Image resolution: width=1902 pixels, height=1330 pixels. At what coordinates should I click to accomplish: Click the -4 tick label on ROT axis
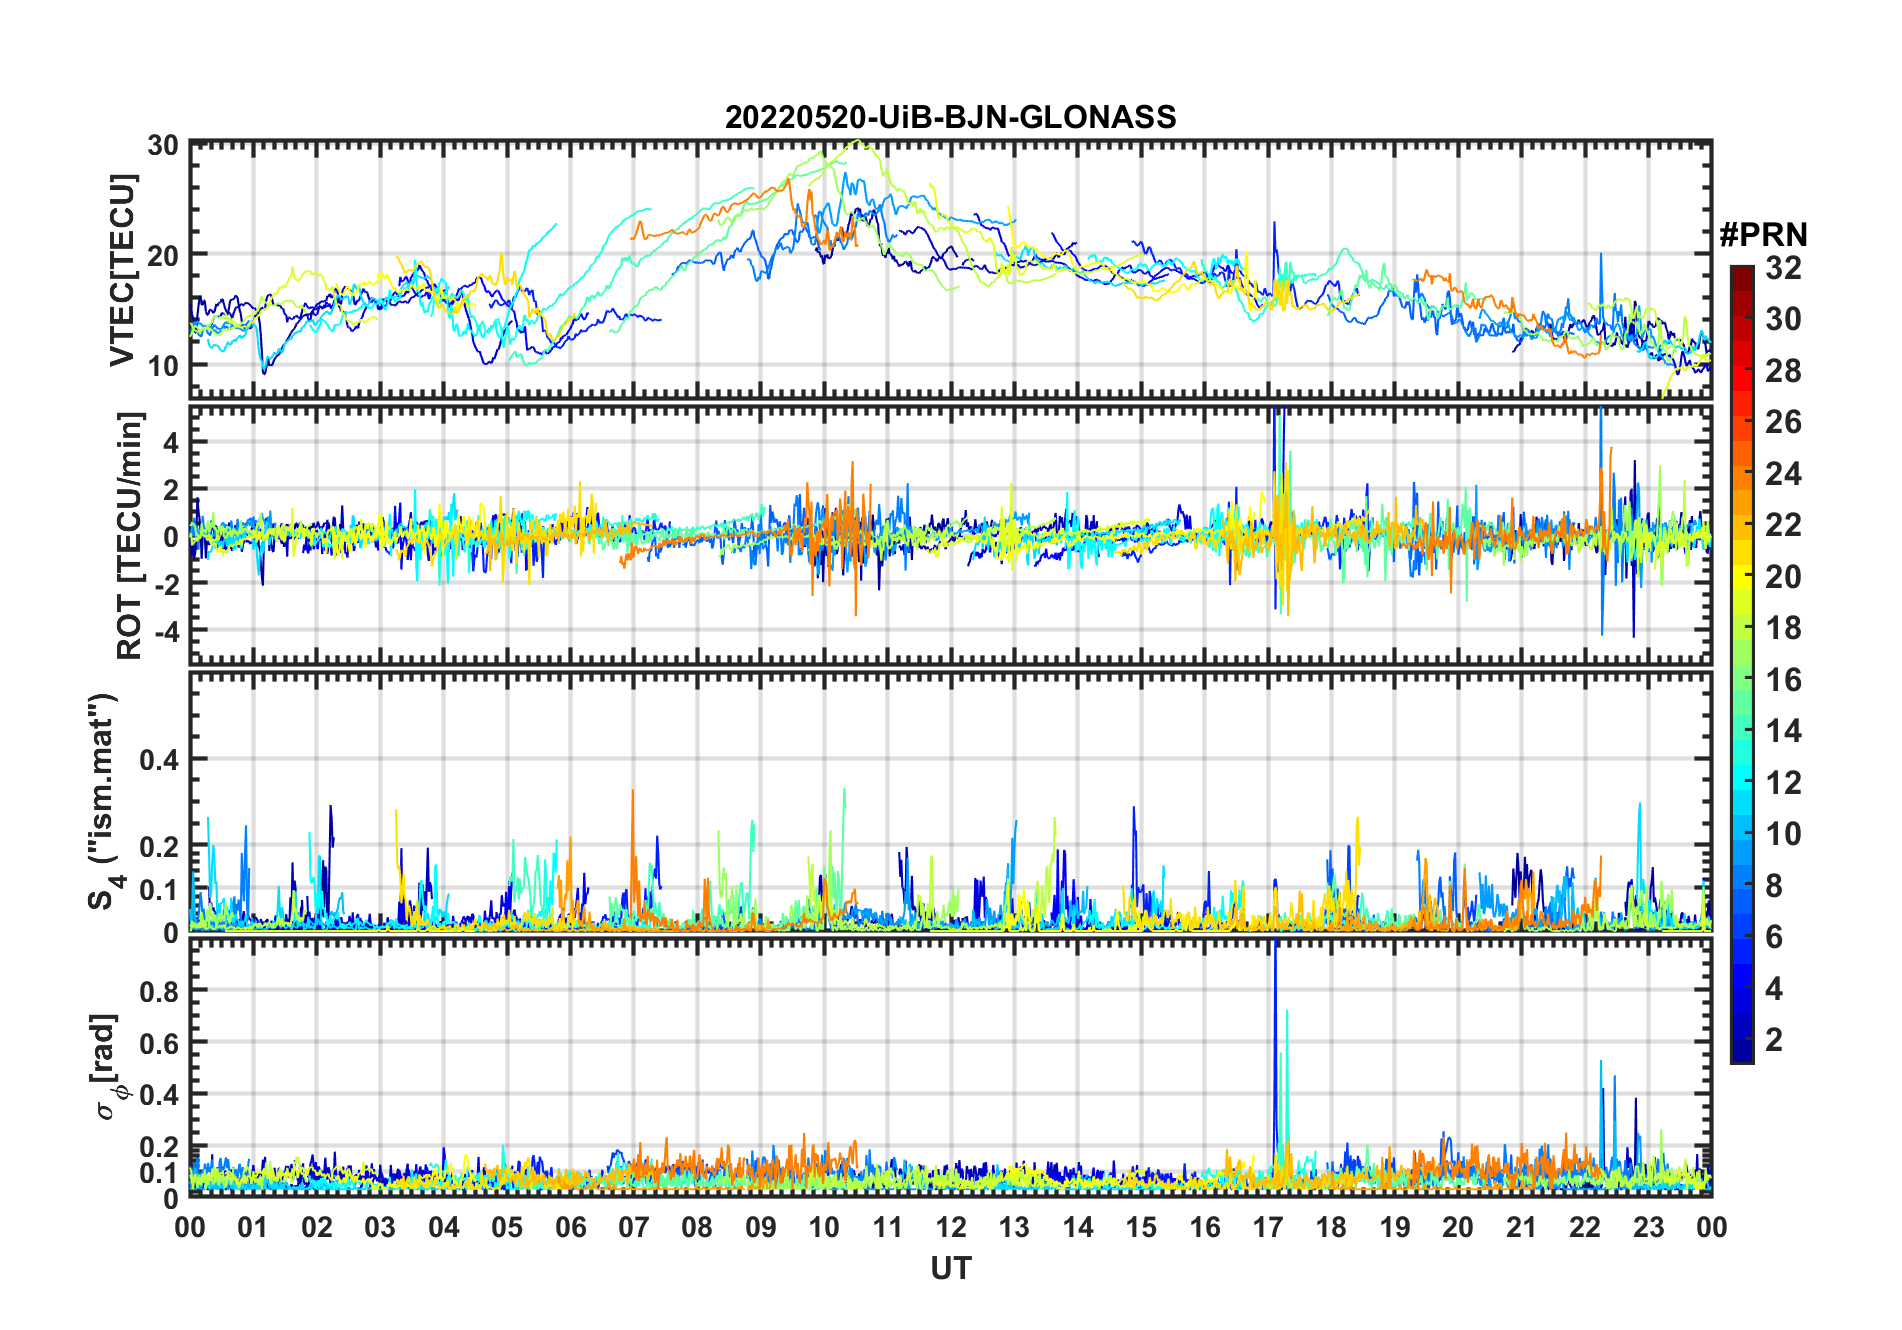164,631
